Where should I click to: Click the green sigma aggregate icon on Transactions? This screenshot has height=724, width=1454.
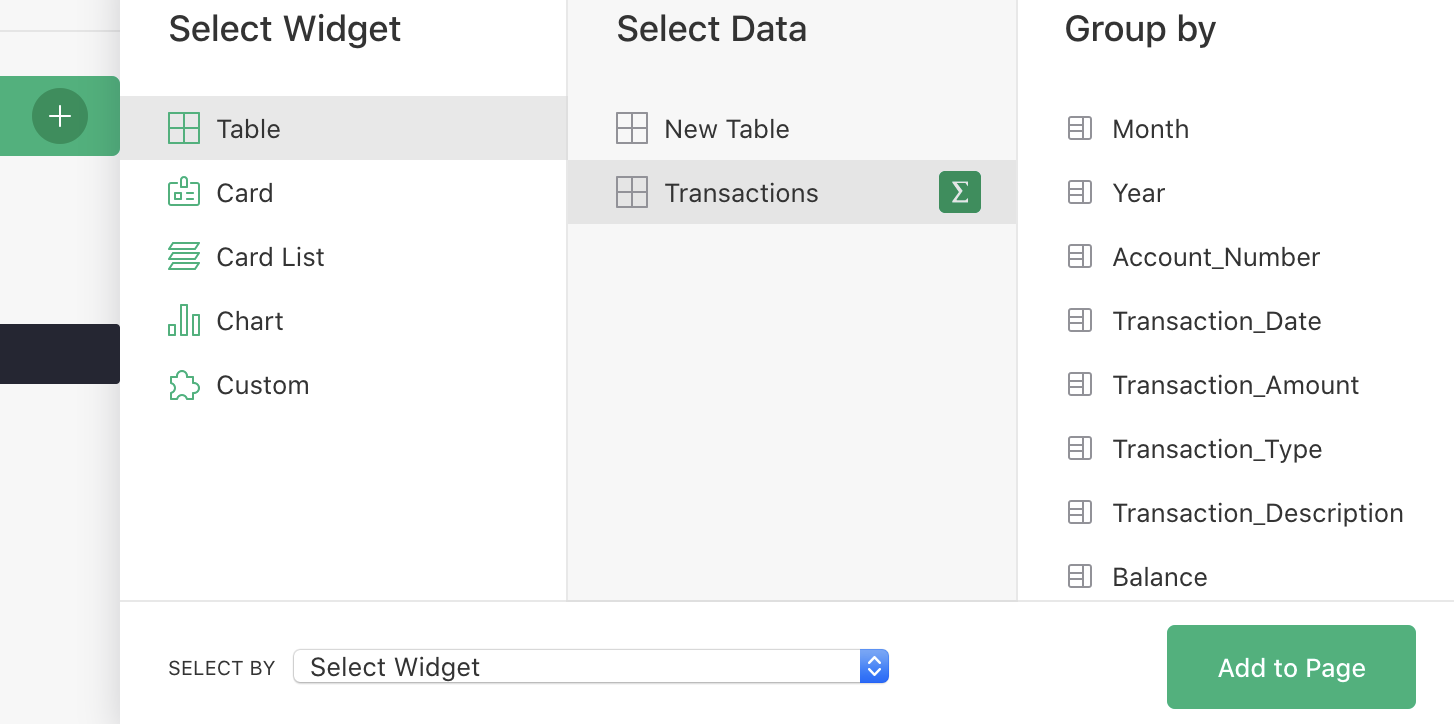(x=959, y=192)
